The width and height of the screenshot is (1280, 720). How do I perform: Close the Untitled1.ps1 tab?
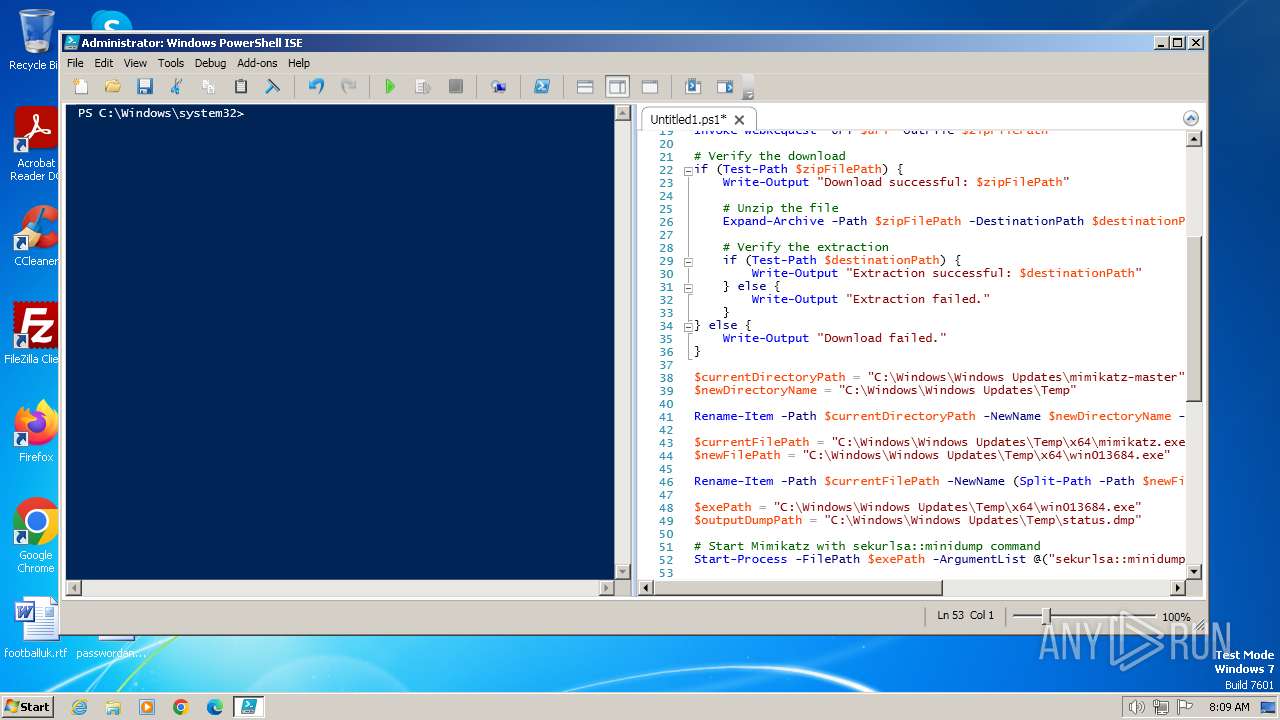pyautogui.click(x=742, y=120)
